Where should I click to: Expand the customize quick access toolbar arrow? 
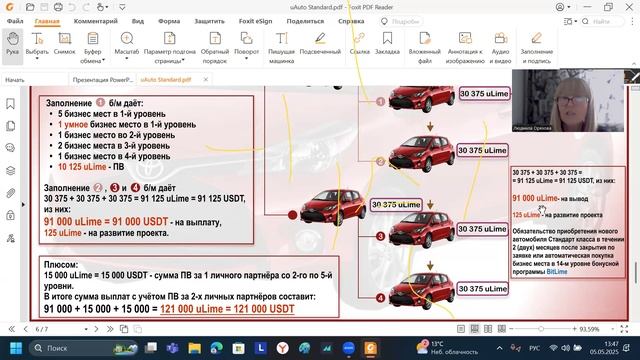click(122, 7)
